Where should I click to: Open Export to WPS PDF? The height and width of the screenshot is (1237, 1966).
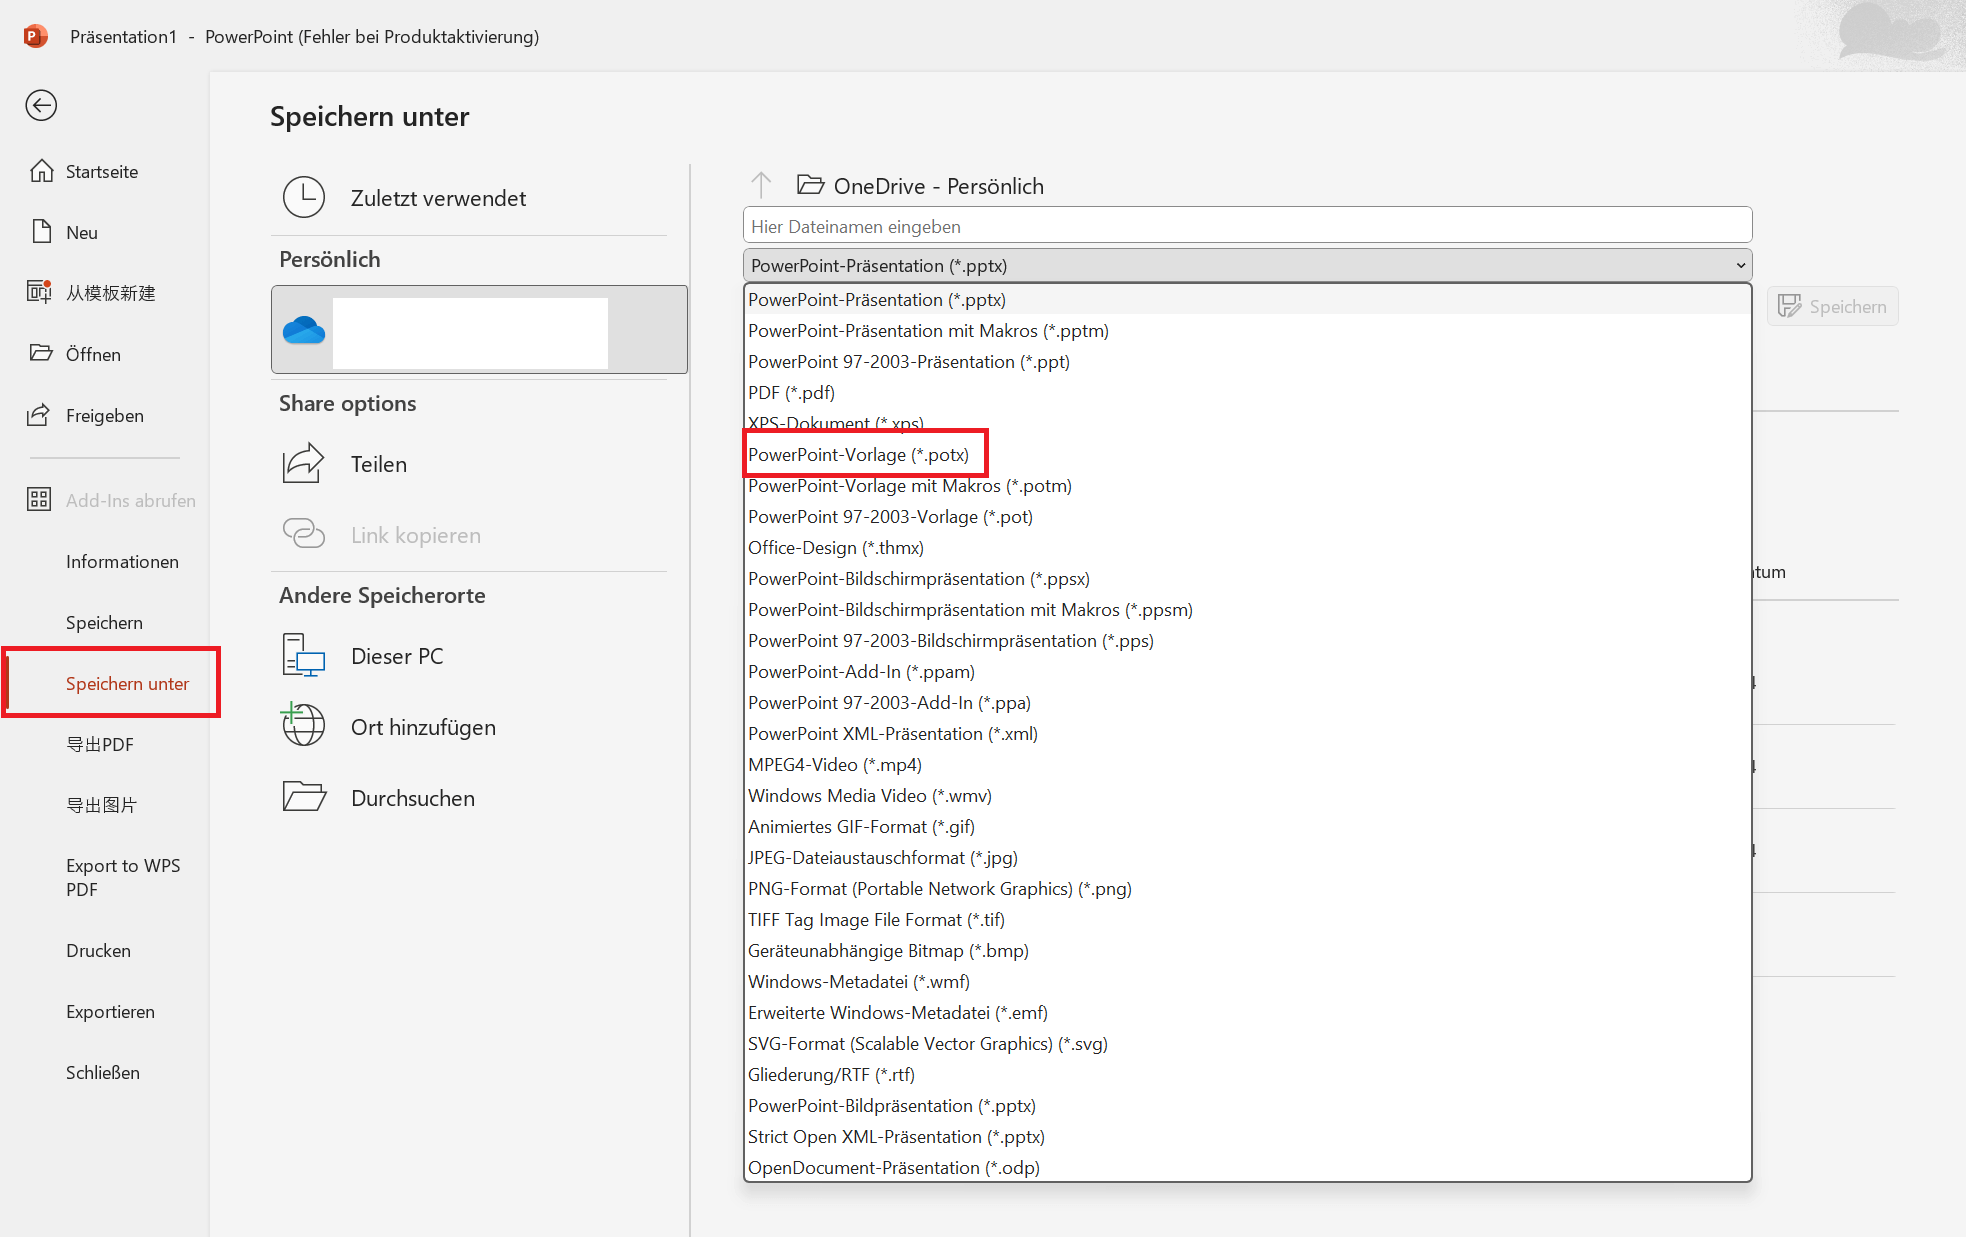(123, 877)
